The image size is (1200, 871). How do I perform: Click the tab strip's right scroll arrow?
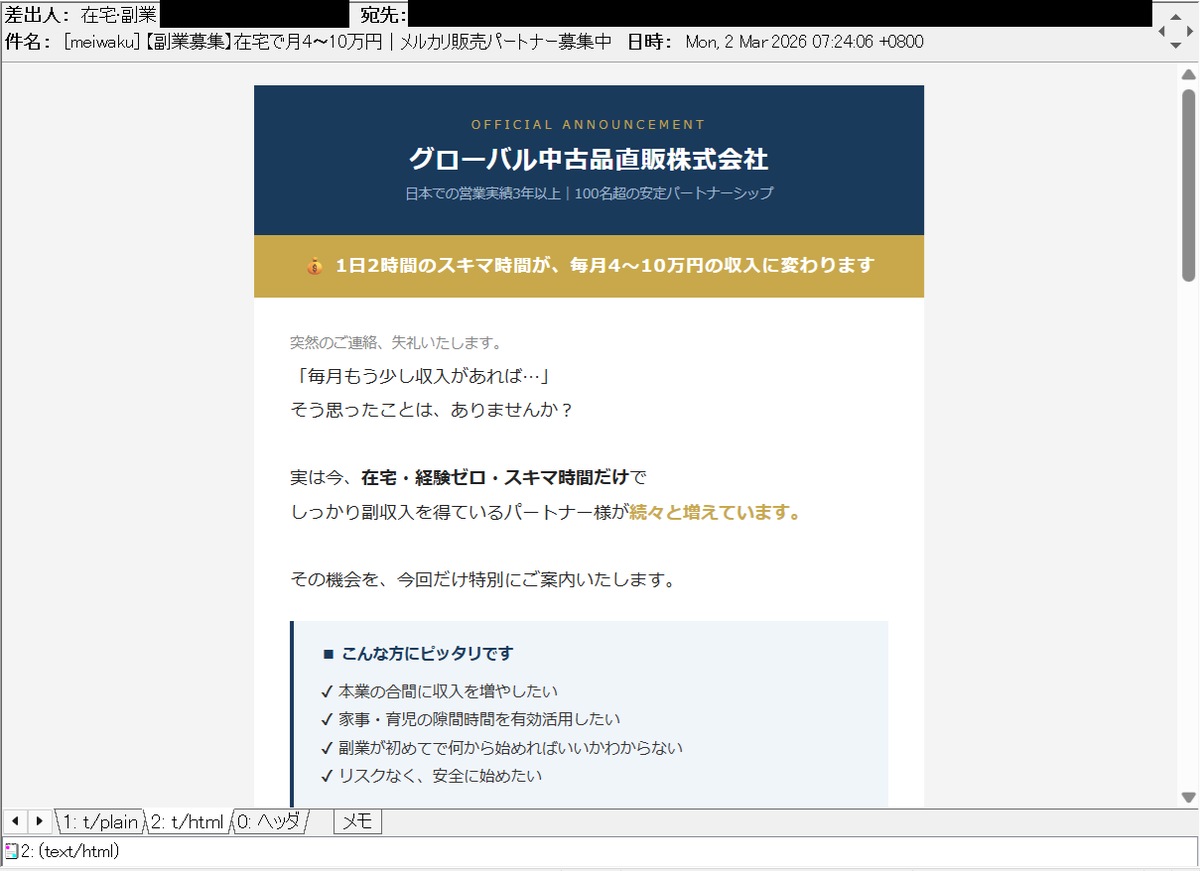tap(39, 821)
